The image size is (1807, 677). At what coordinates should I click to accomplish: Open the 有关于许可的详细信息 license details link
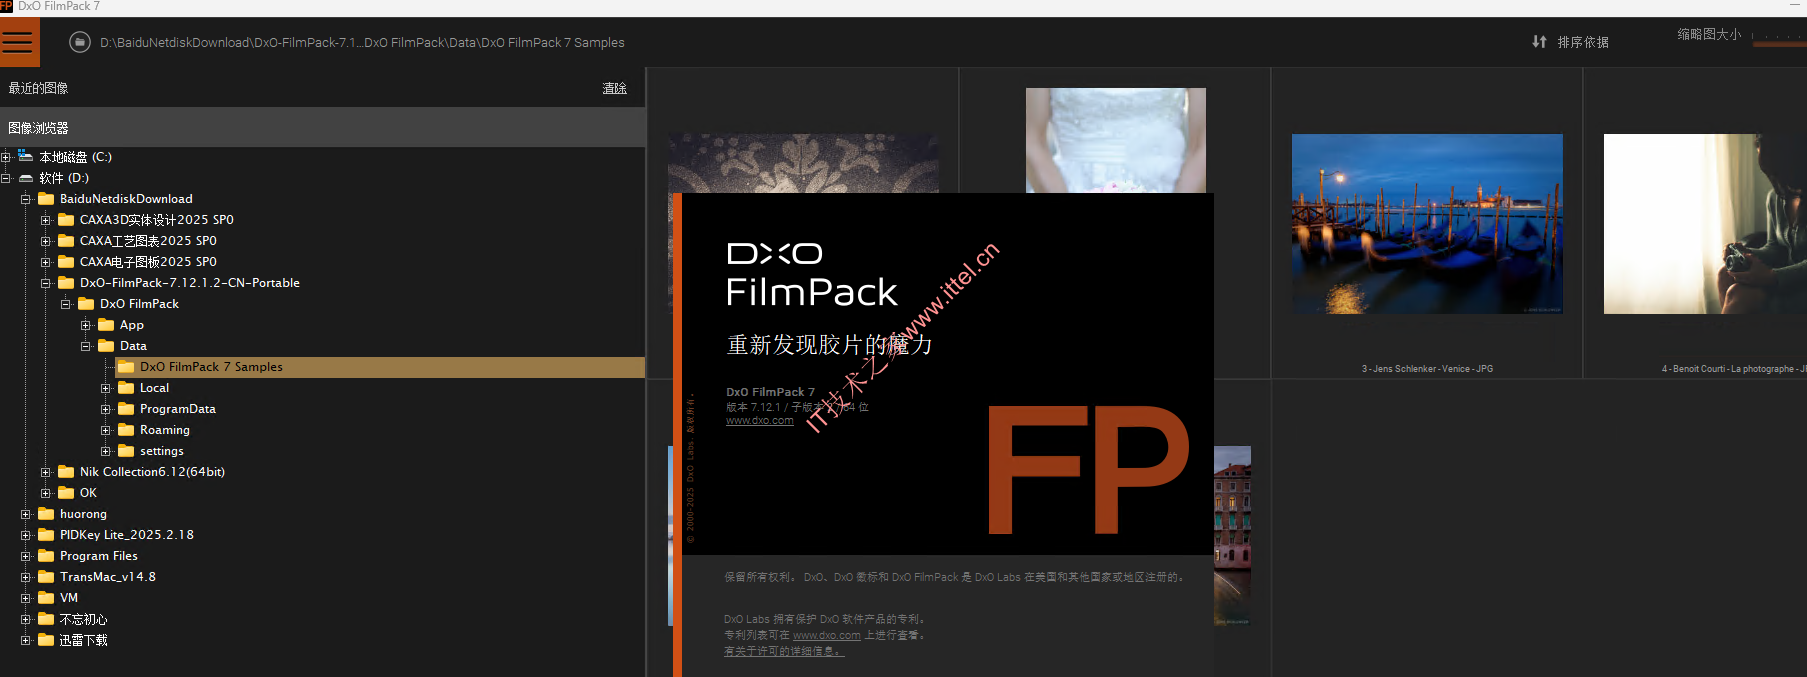tap(784, 651)
